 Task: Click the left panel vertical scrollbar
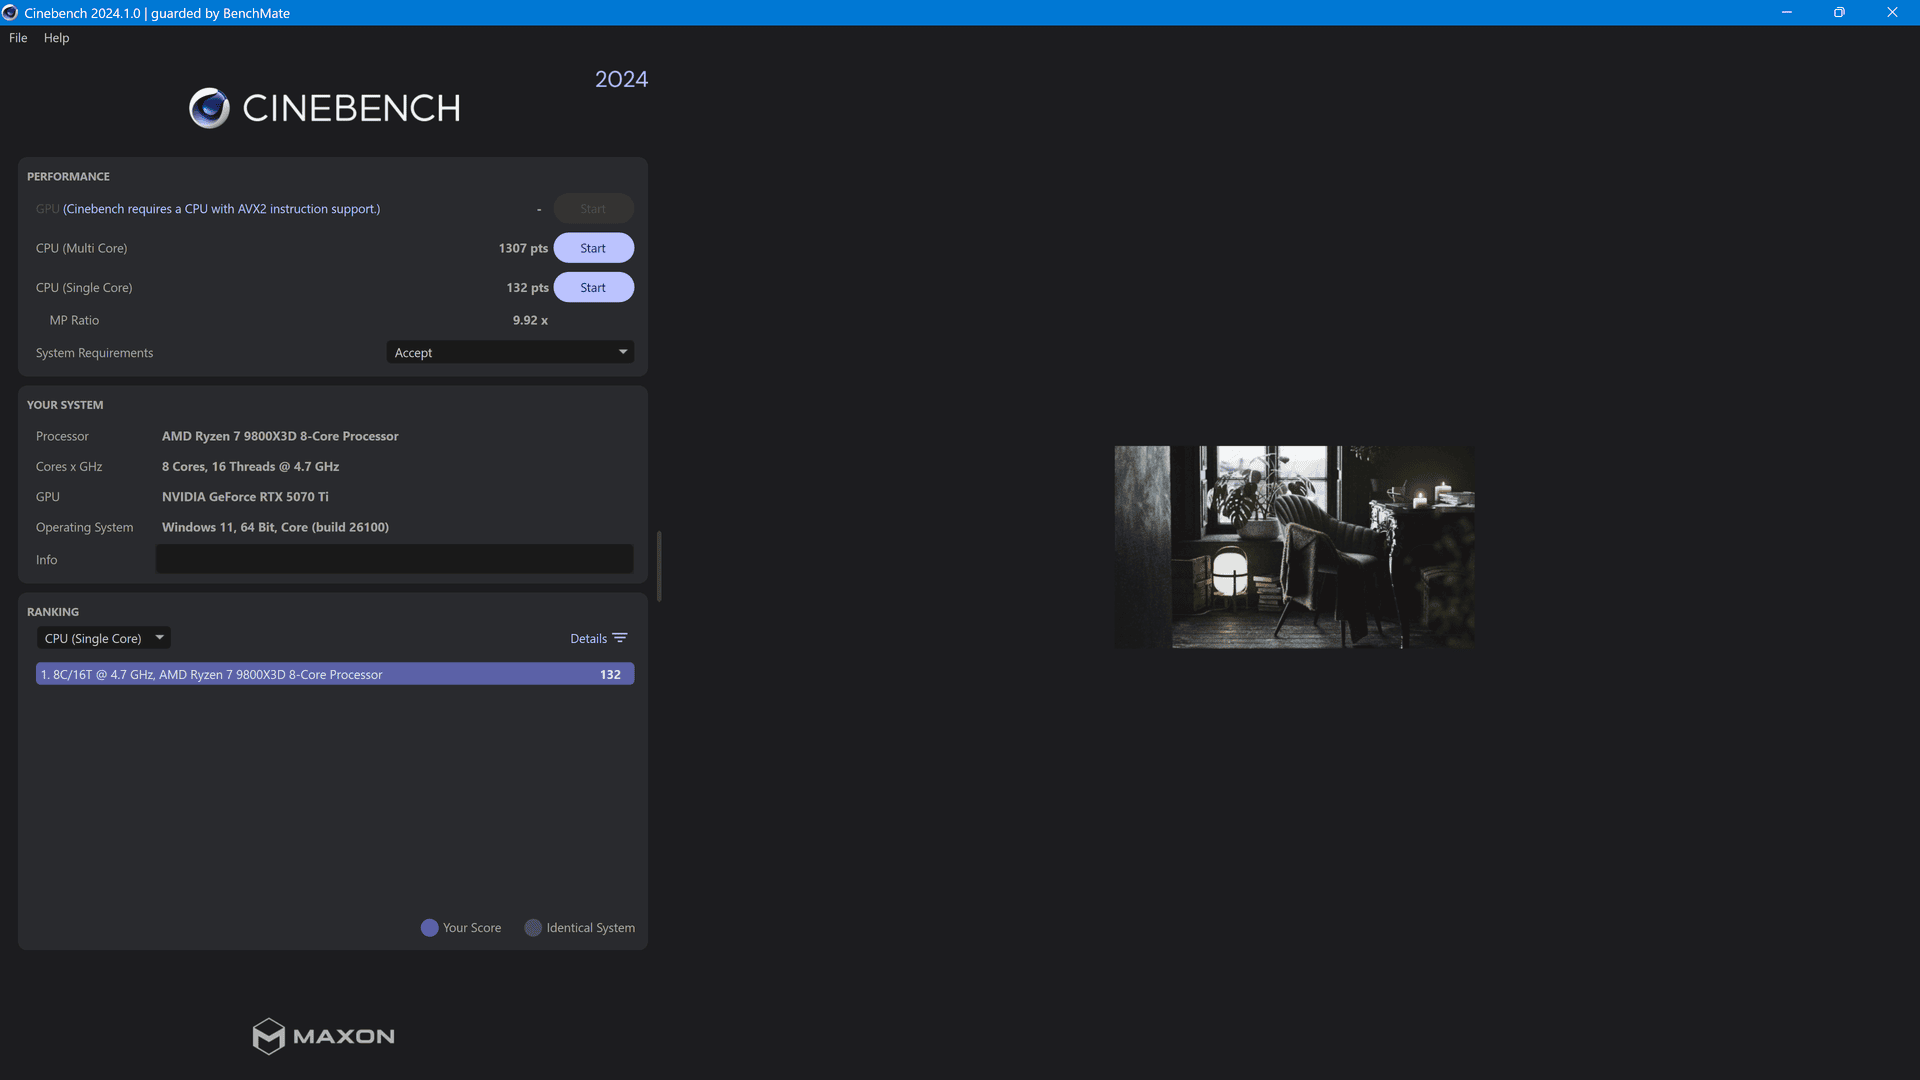(x=659, y=566)
